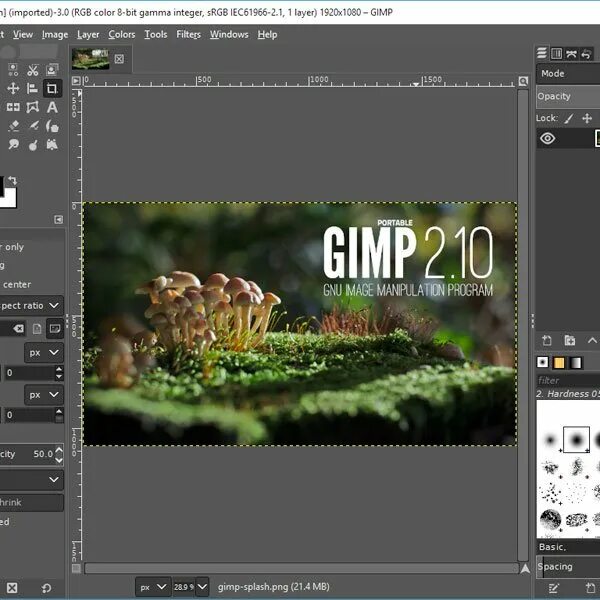Switch to the Brushes tab
The width and height of the screenshot is (600, 600).
click(542, 362)
